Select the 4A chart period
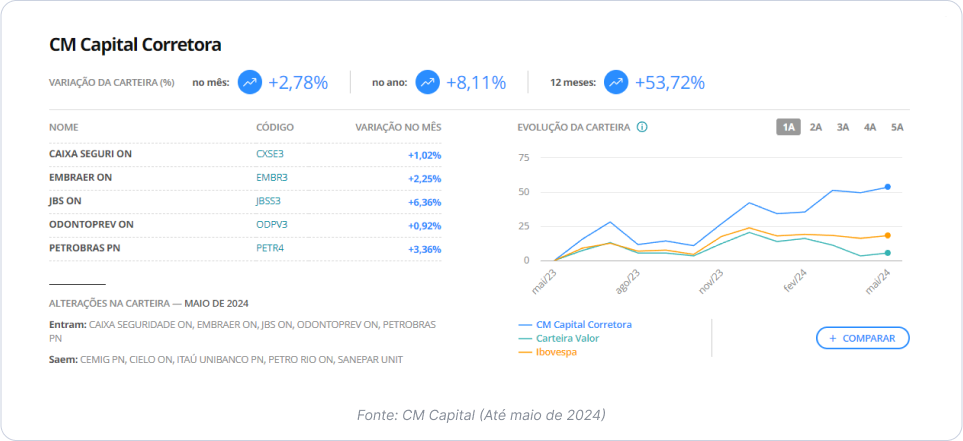The width and height of the screenshot is (963, 441). 870,127
